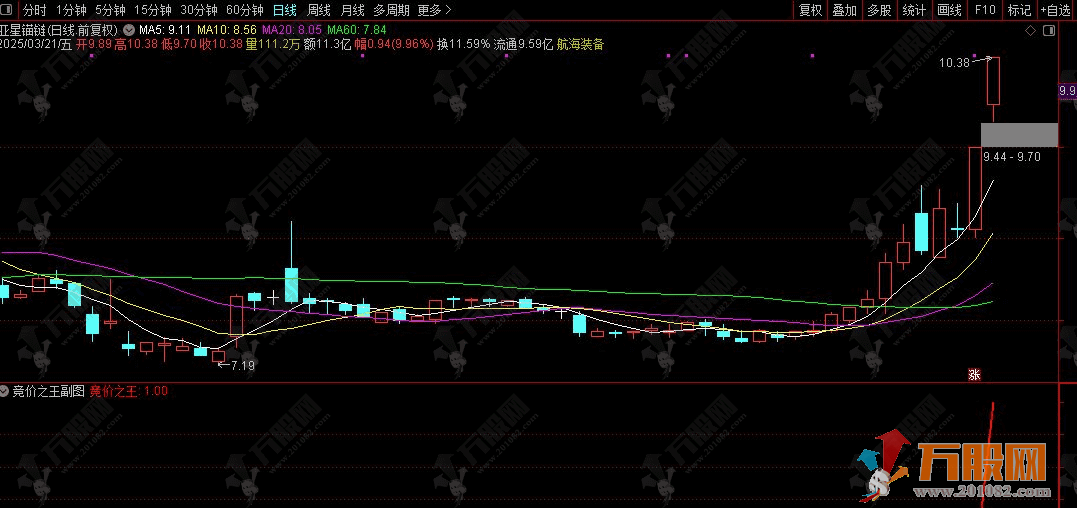
Task: Switch to the 月线 monthly chart tab
Action: coord(353,10)
